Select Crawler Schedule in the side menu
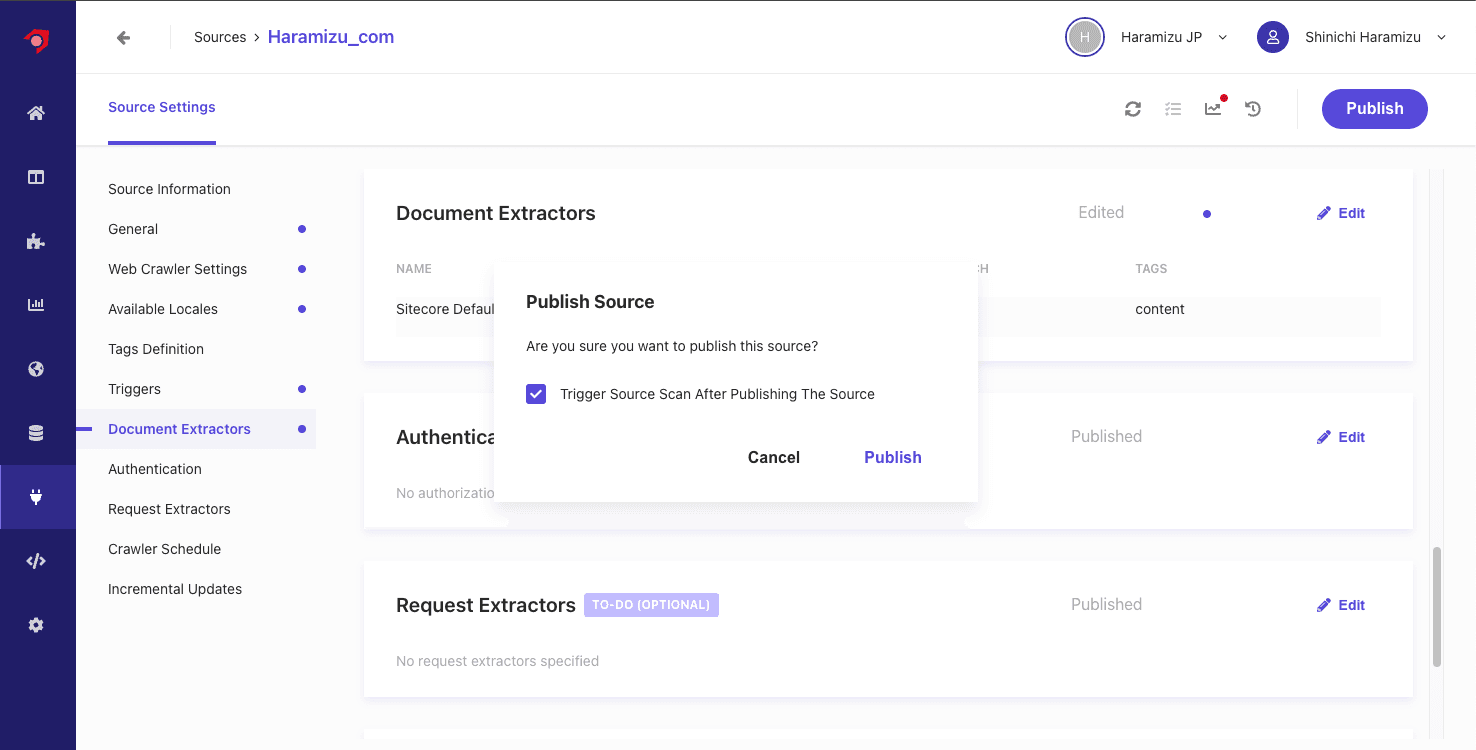Viewport: 1476px width, 750px height. tap(164, 549)
